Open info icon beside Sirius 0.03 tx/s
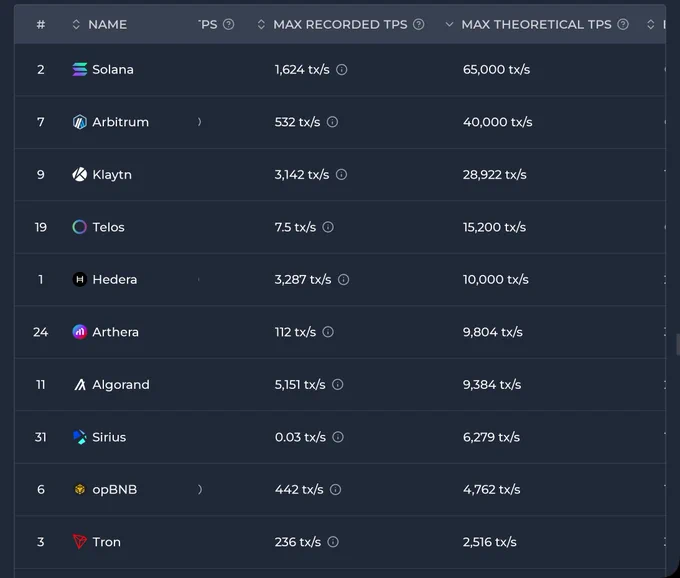Image resolution: width=680 pixels, height=578 pixels. pos(338,437)
